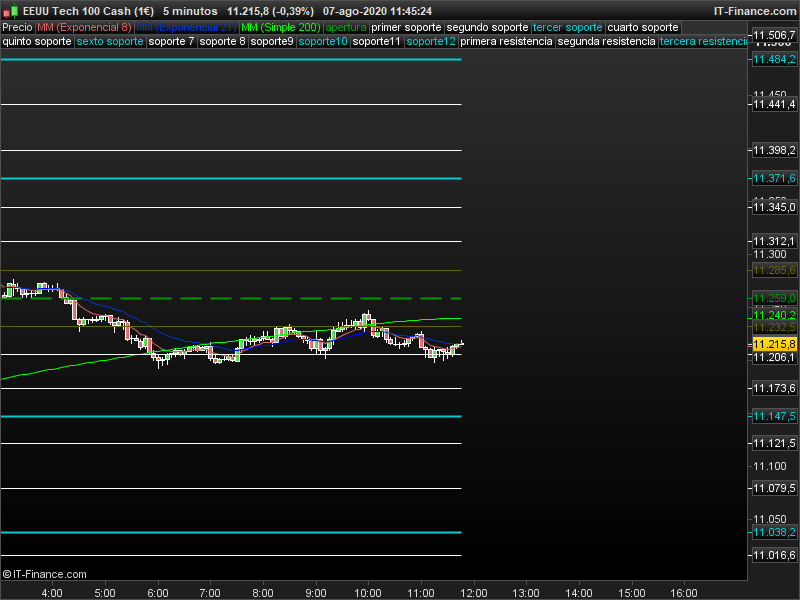Click the green 11.259,0 apertura price tag
The height and width of the screenshot is (600, 800).
[x=772, y=298]
